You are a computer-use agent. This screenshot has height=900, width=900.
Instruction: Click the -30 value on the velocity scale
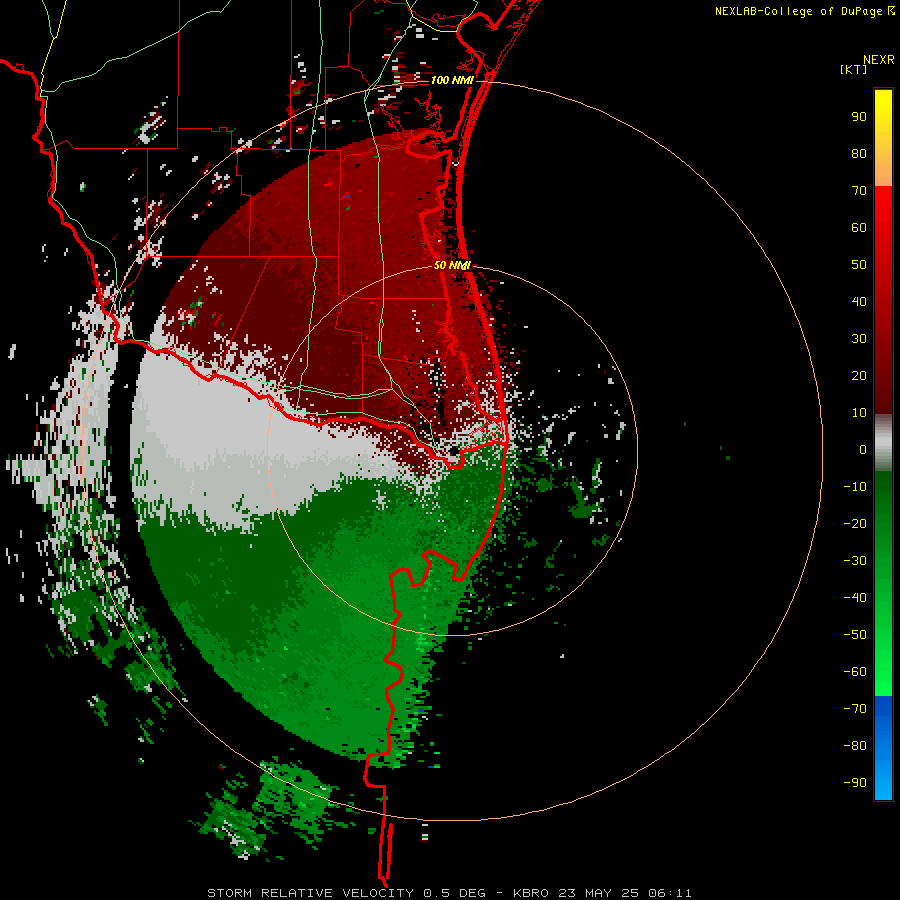(855, 561)
